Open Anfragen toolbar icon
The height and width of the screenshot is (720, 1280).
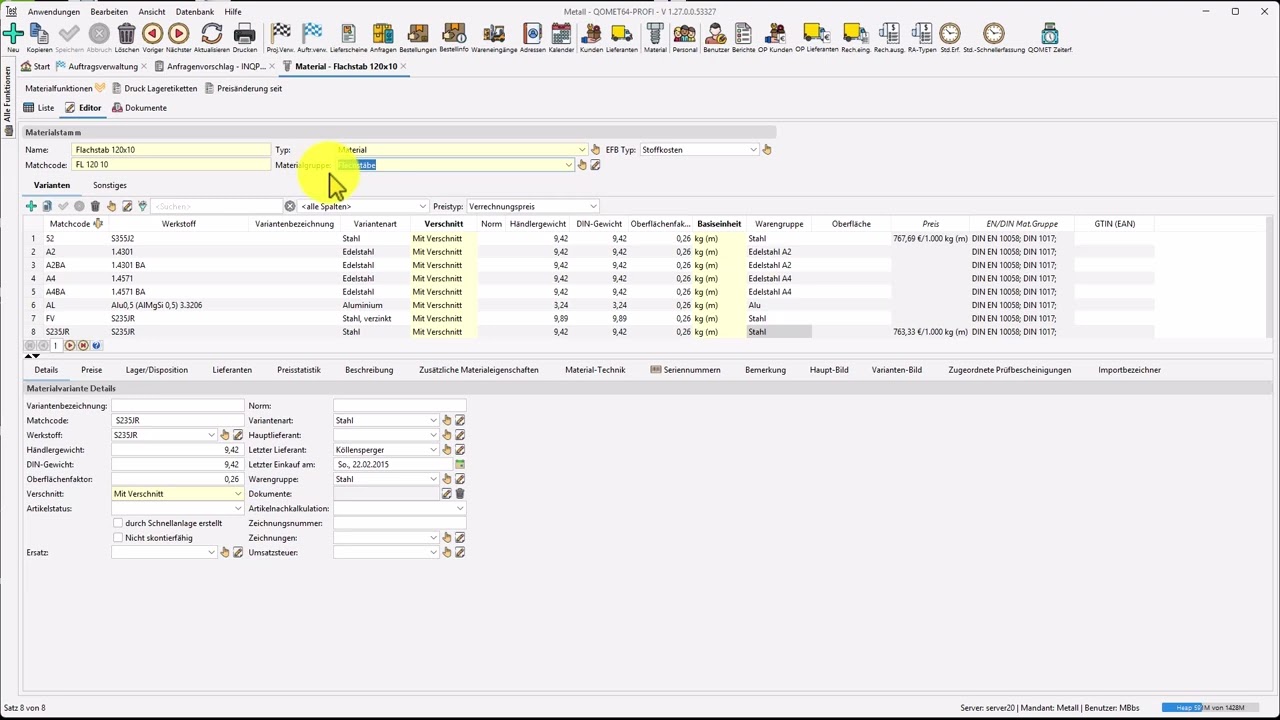tap(382, 34)
